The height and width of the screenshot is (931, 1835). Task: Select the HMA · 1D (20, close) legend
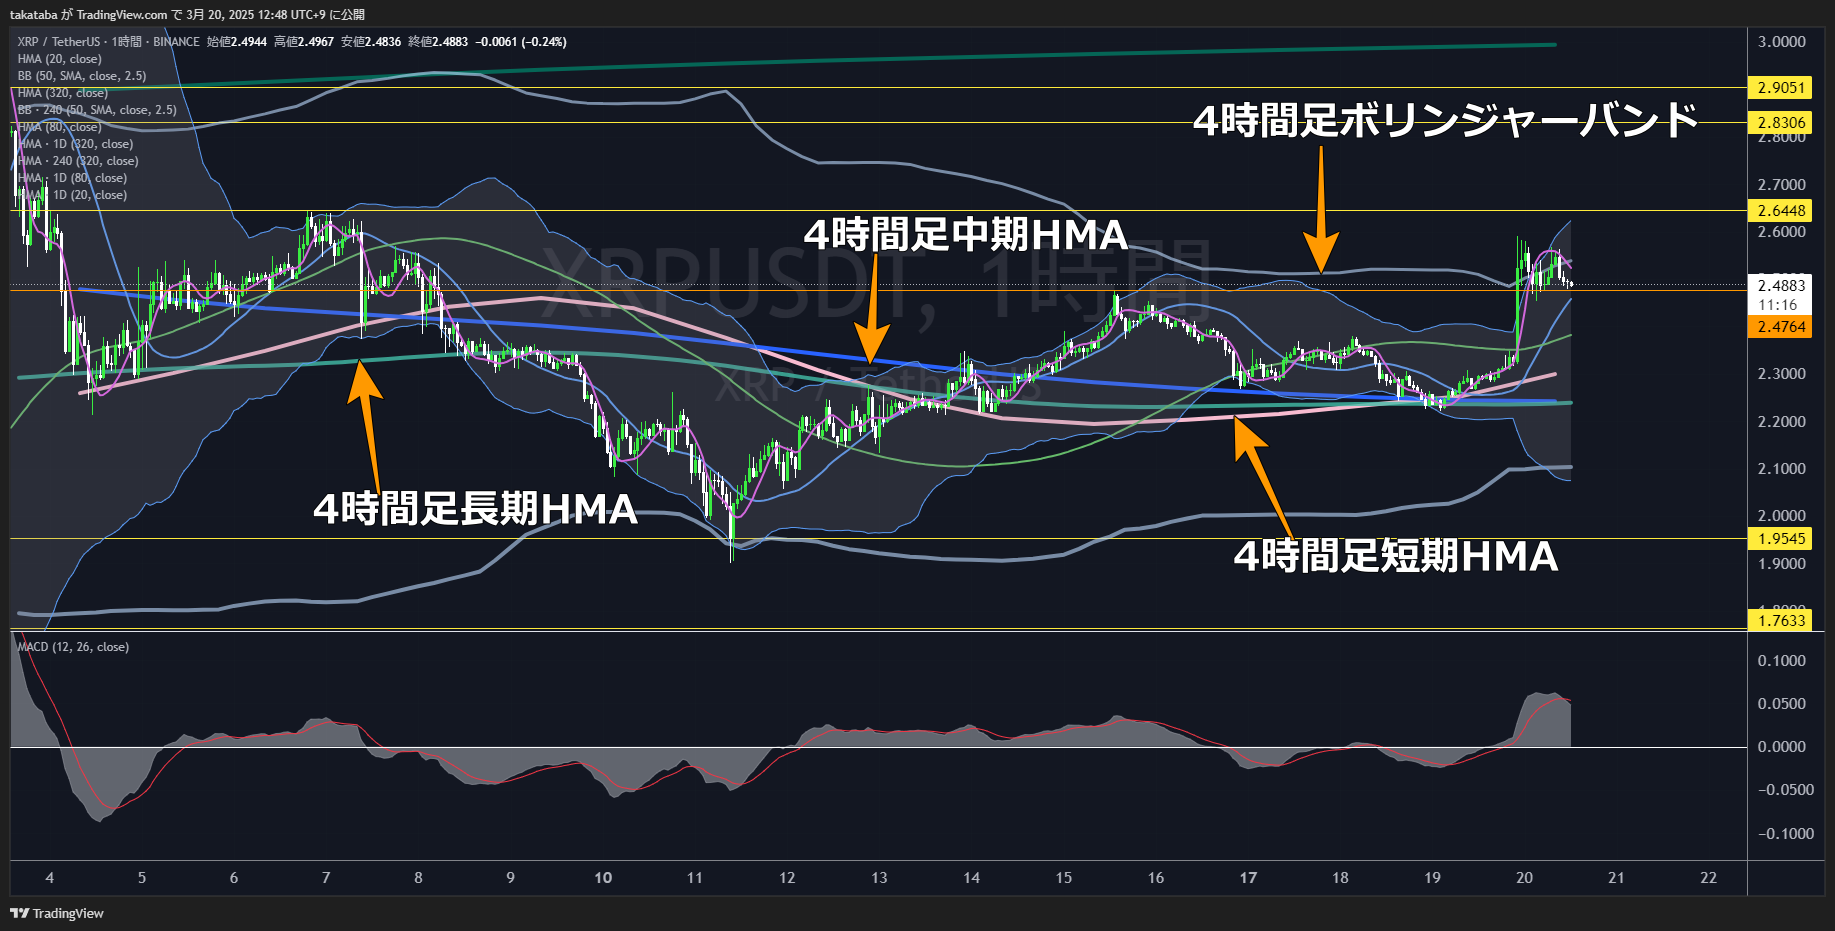[72, 195]
